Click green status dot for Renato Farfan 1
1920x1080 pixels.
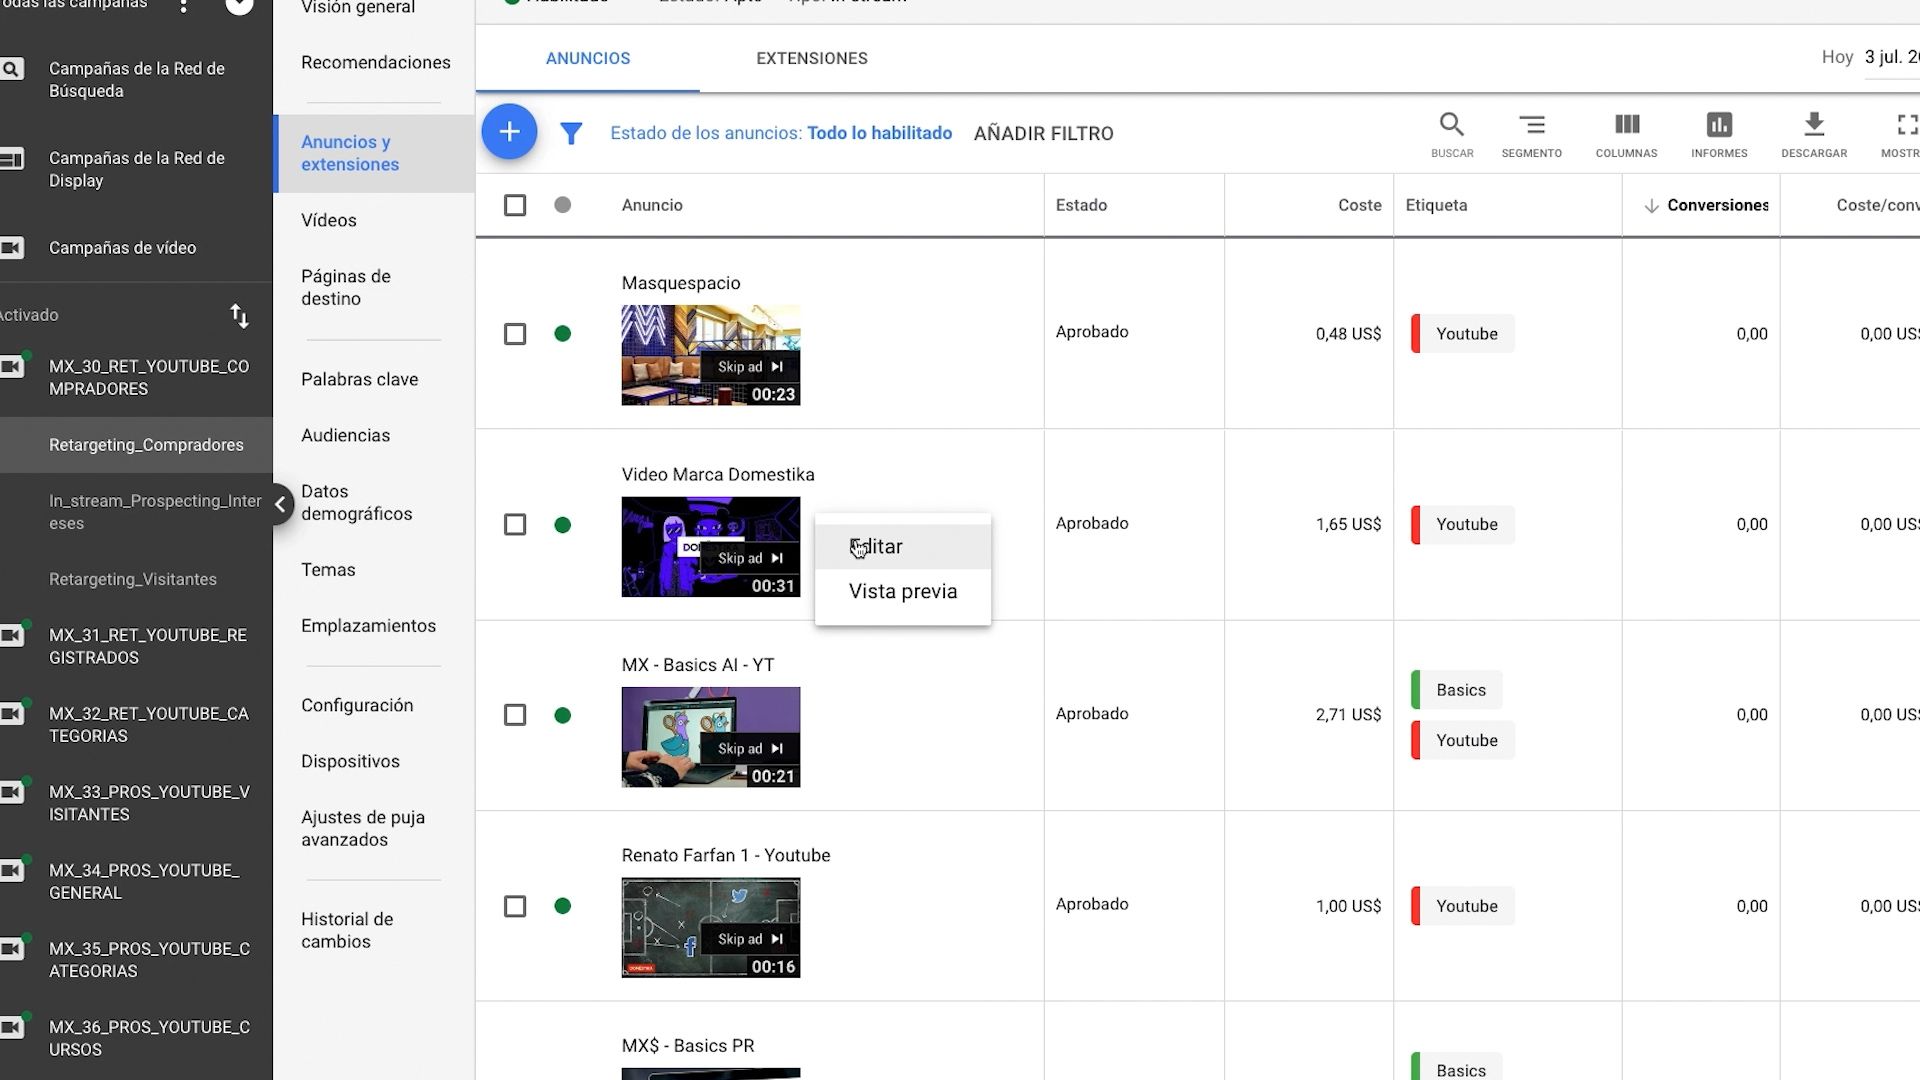[563, 906]
